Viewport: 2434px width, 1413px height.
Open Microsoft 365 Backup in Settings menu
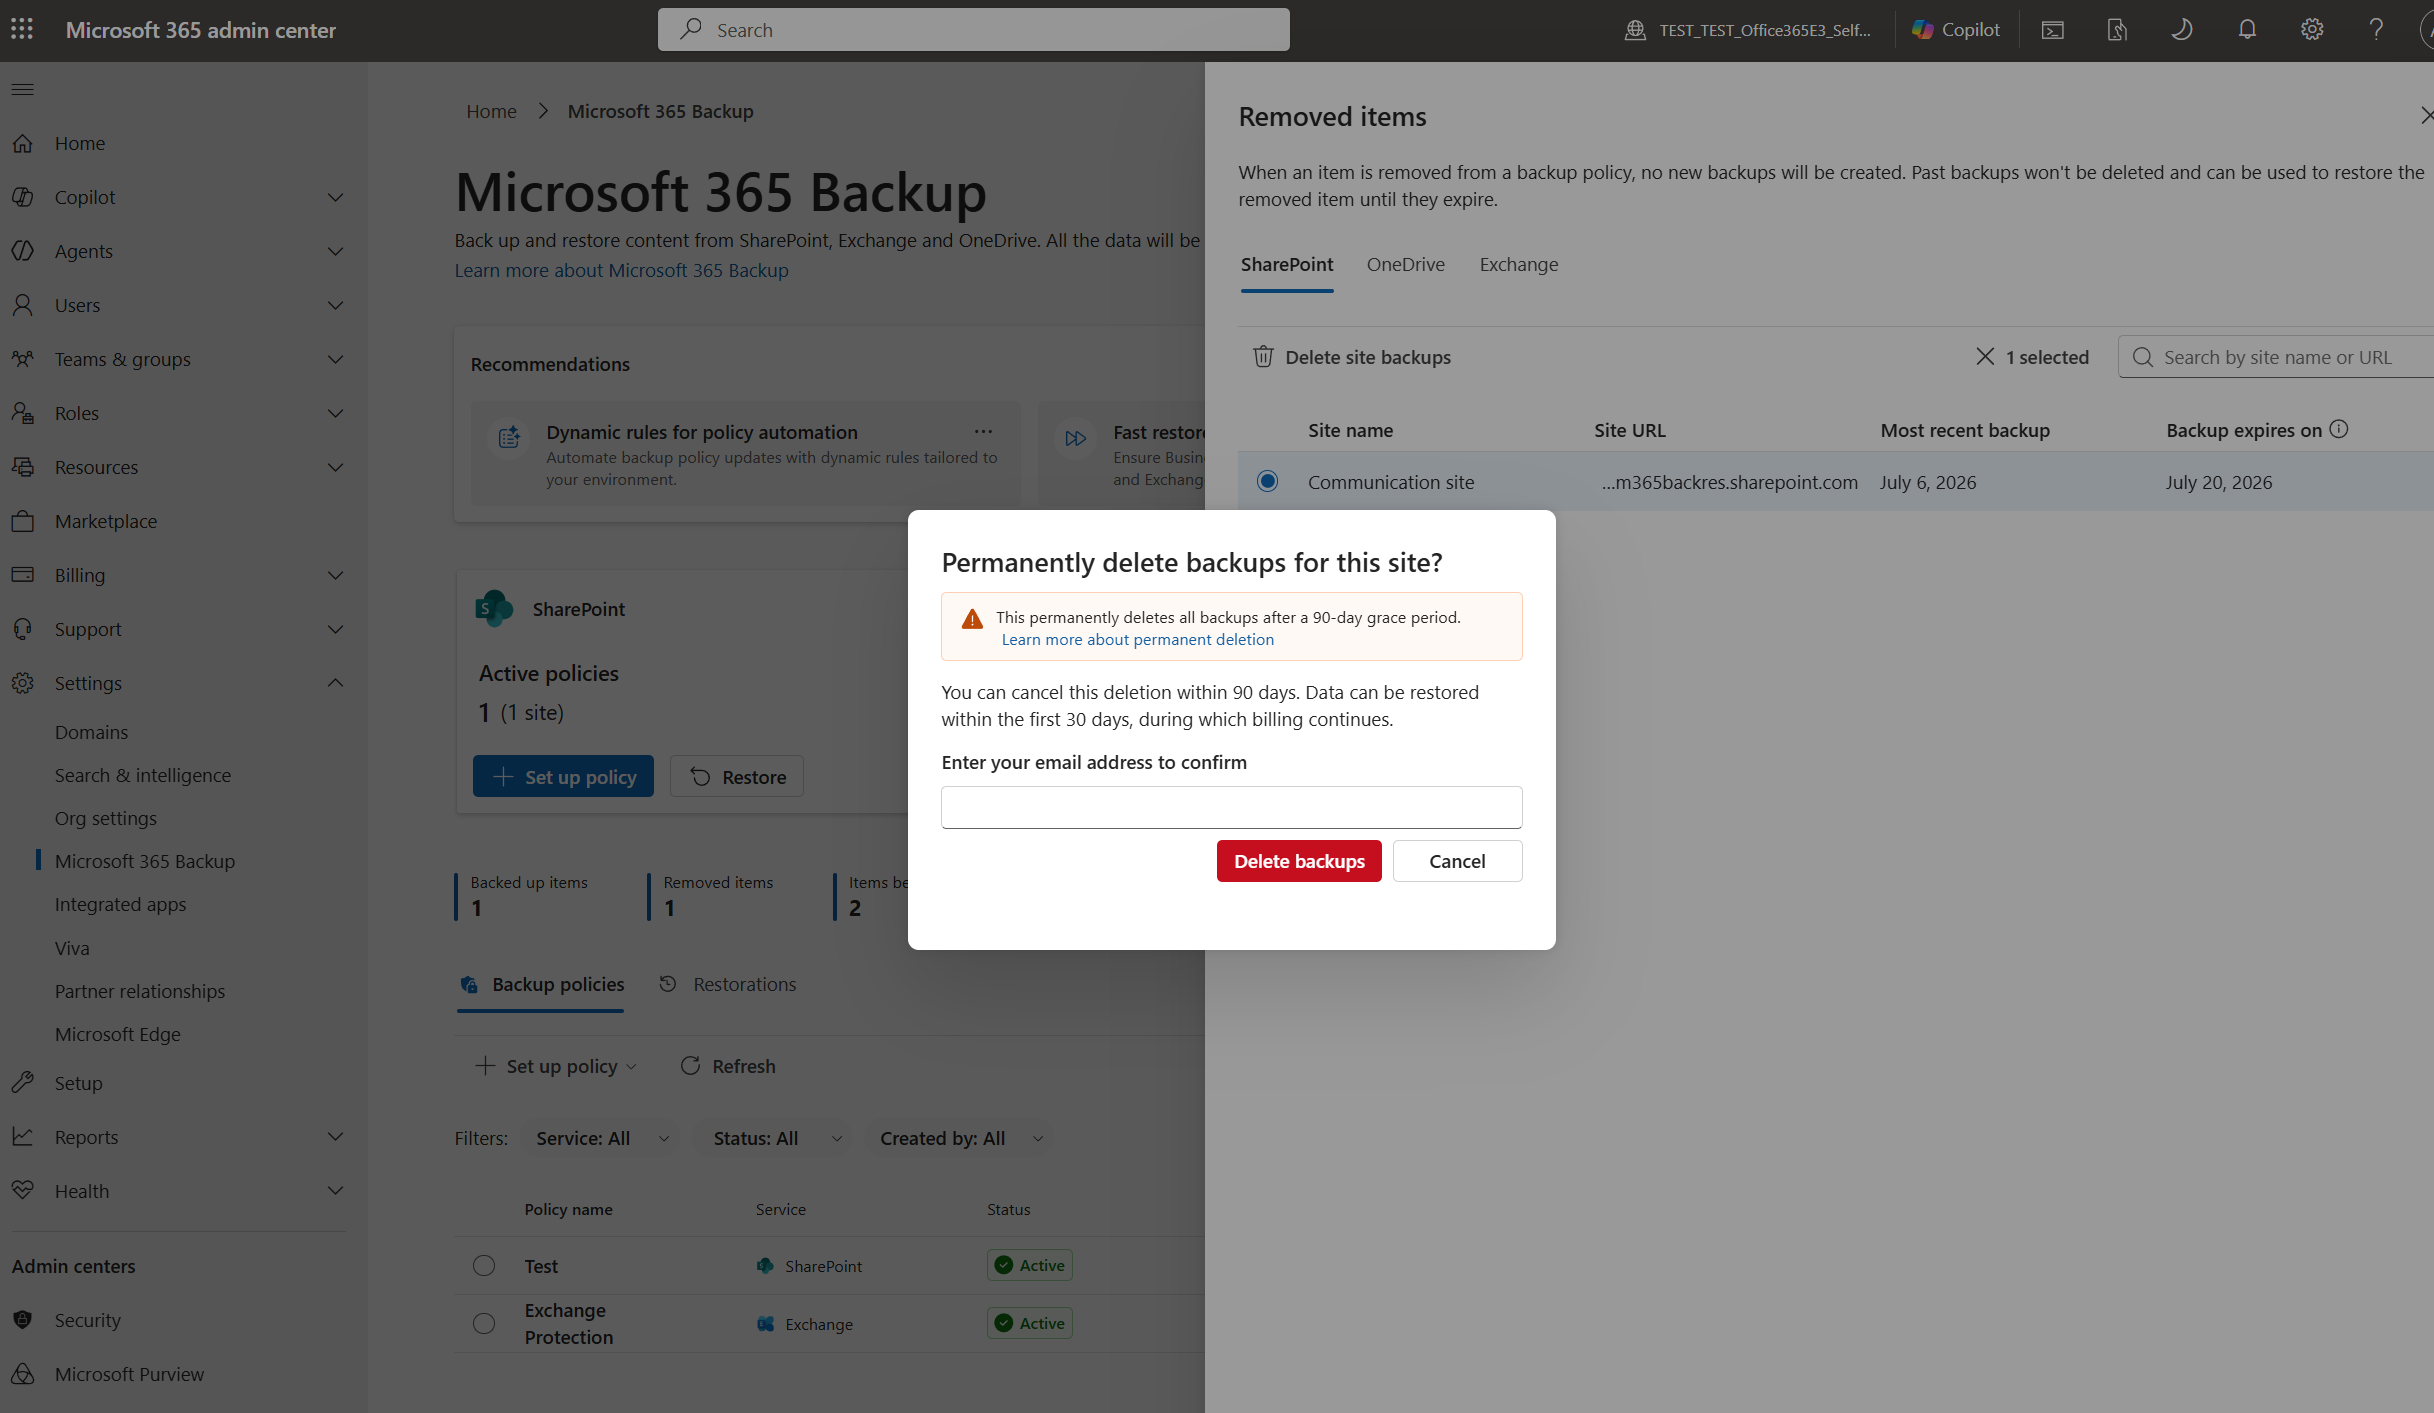pyautogui.click(x=145, y=861)
